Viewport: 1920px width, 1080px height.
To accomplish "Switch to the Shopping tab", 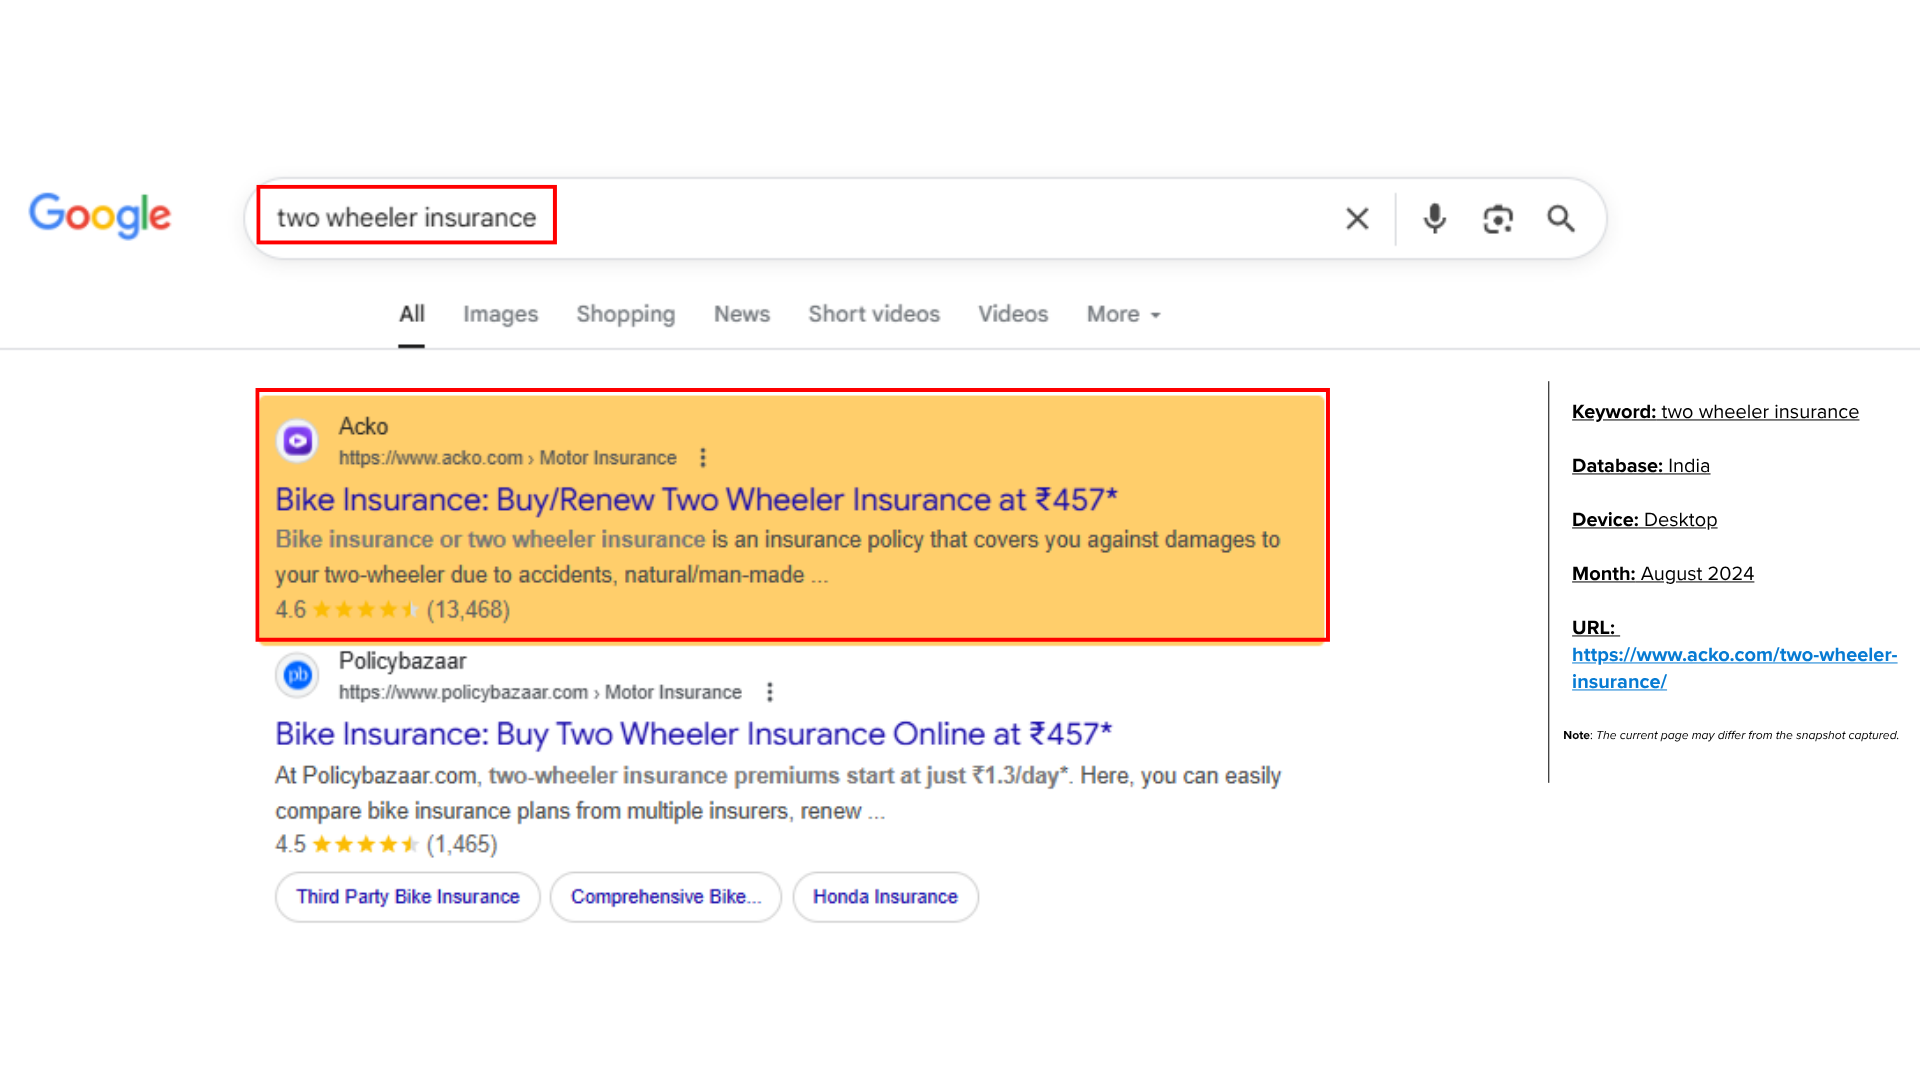I will [x=625, y=314].
